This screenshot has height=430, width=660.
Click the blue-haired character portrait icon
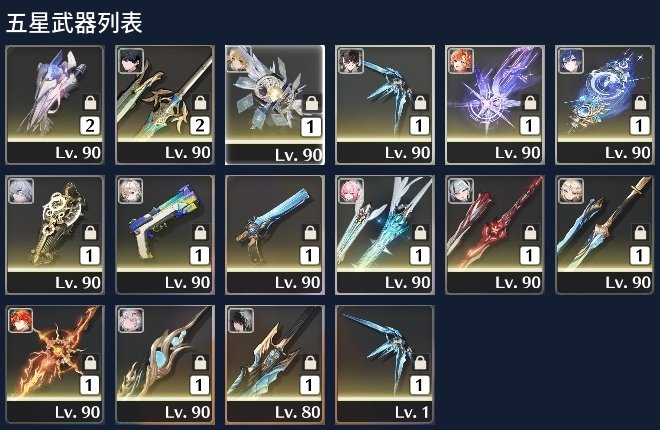tap(571, 61)
